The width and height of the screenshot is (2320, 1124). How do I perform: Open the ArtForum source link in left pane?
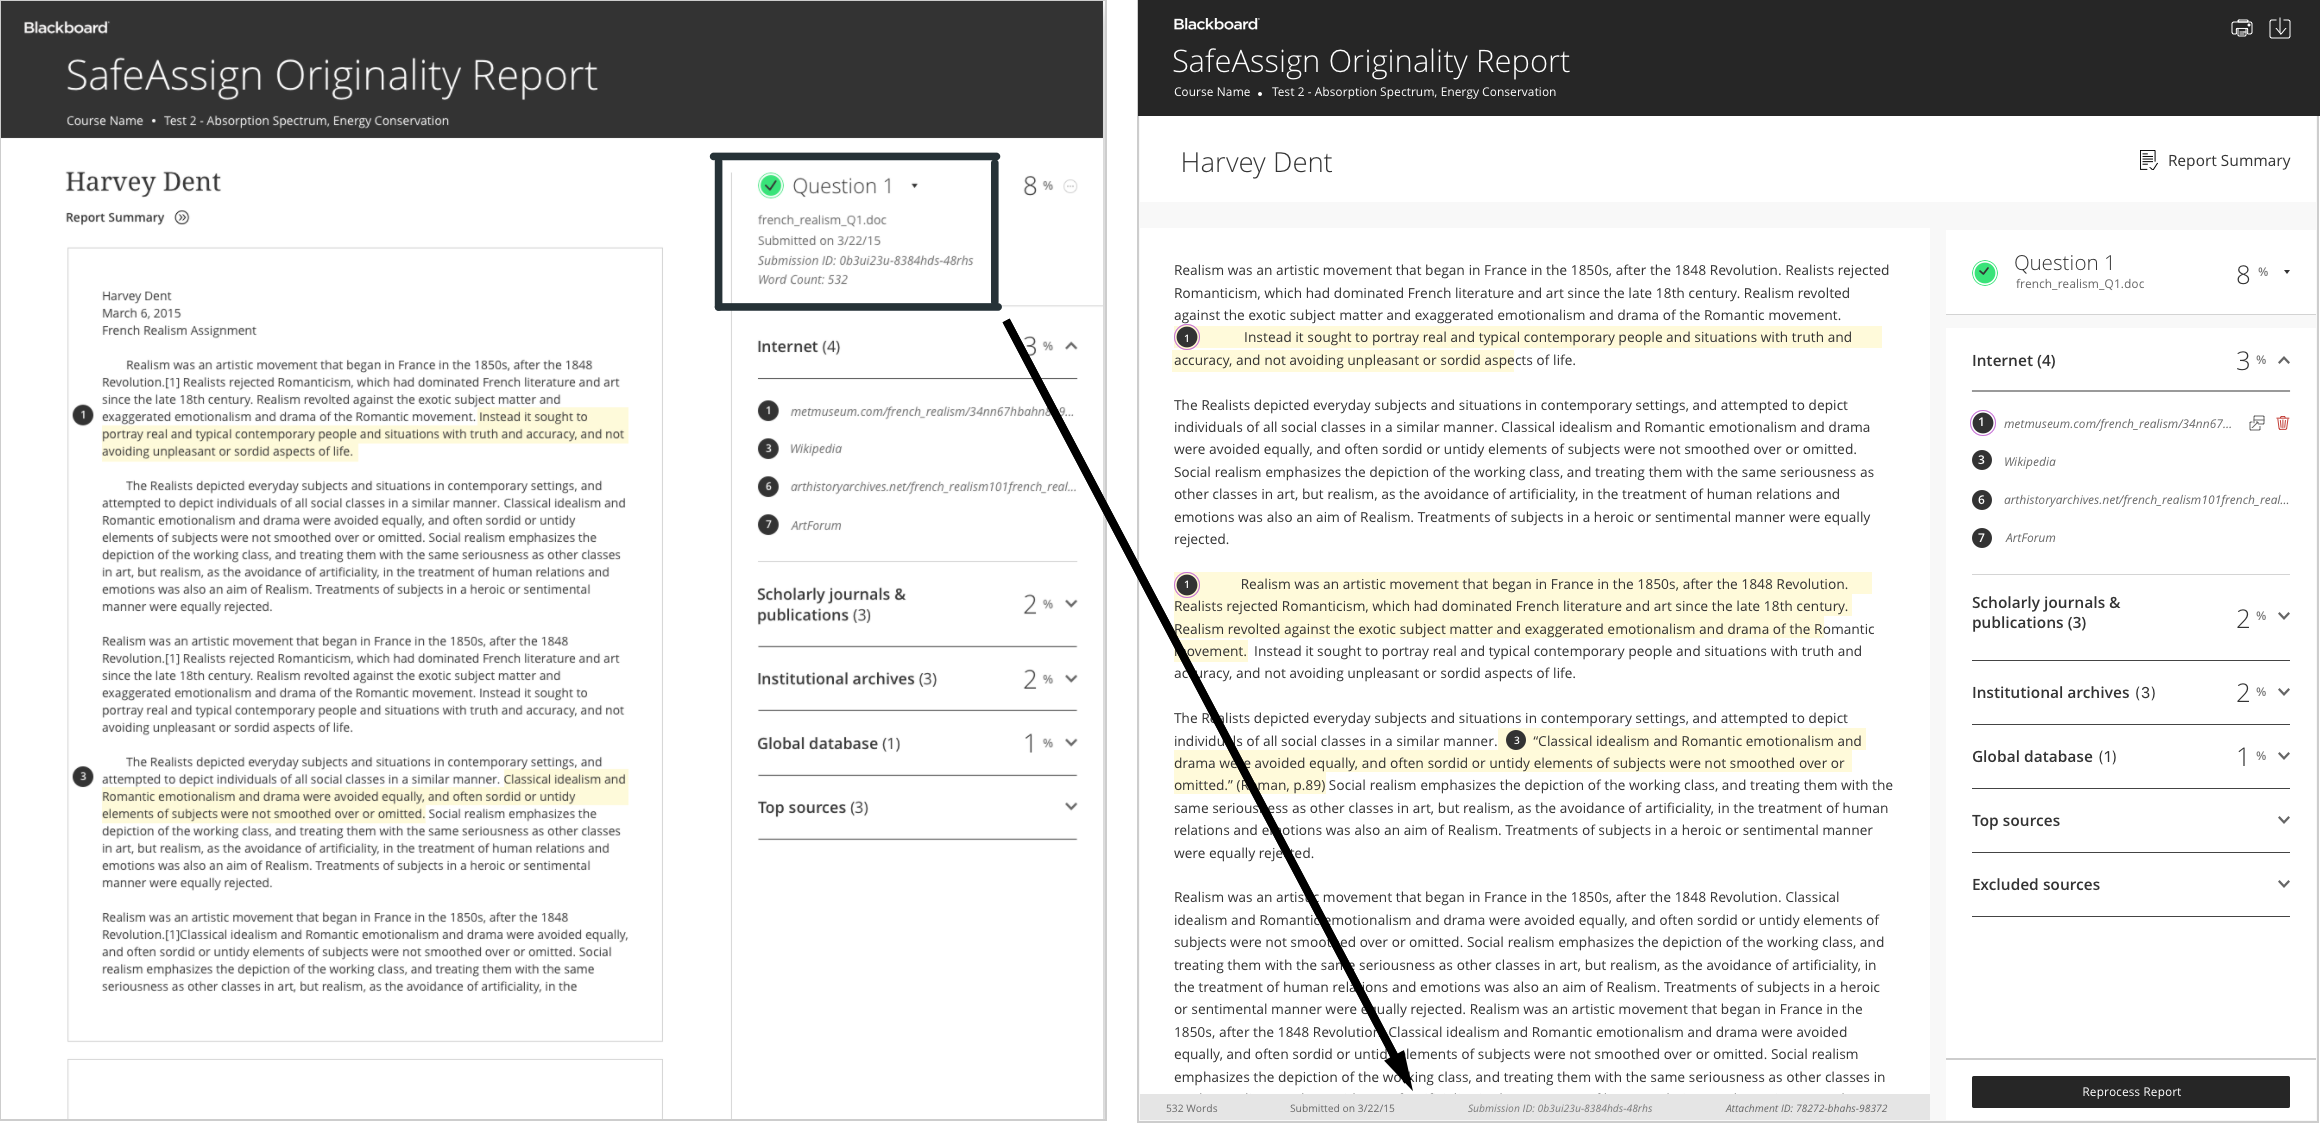click(x=815, y=525)
